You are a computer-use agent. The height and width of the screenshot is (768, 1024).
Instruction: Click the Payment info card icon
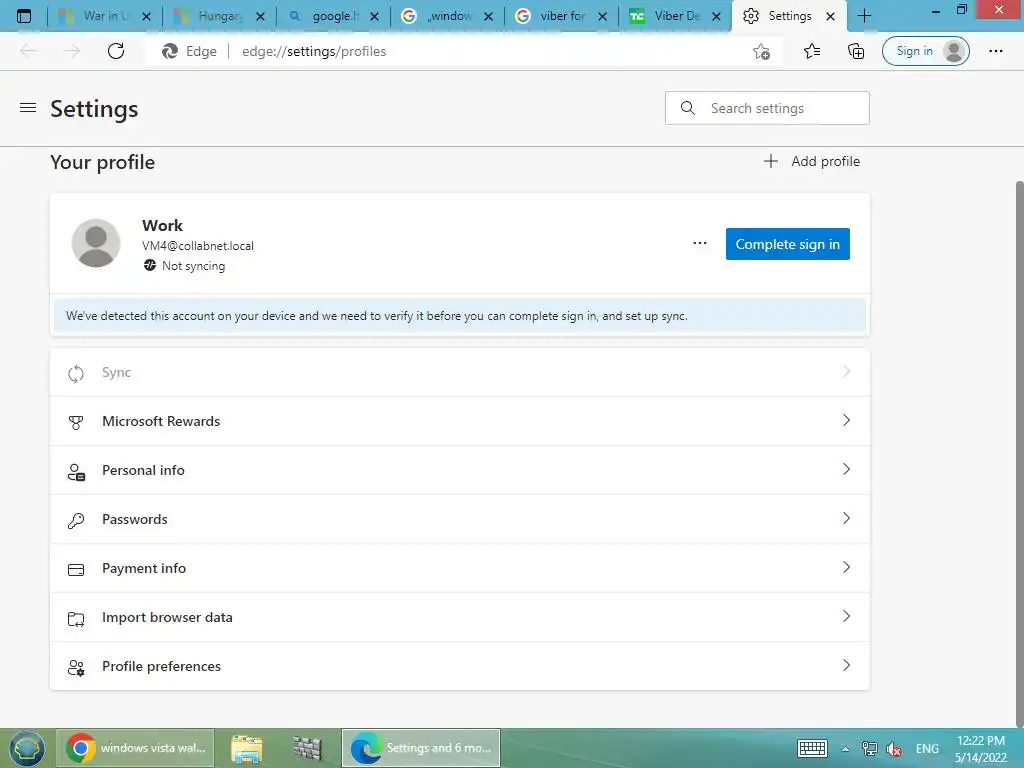point(76,569)
